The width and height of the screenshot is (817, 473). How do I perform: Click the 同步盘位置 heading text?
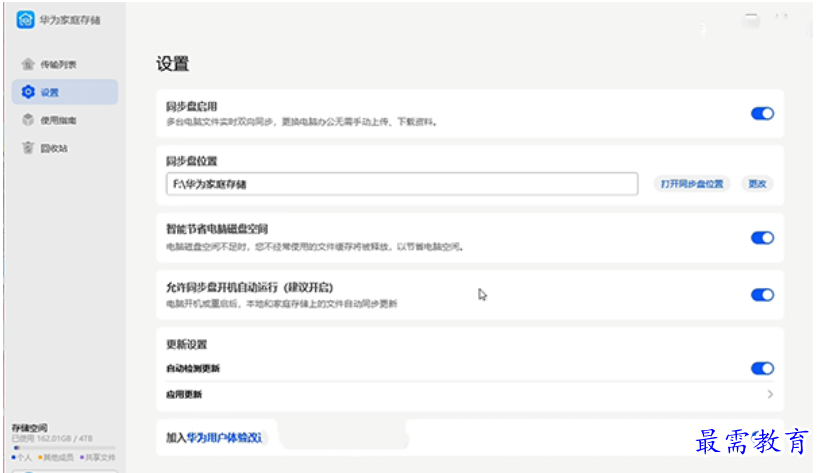coord(191,161)
